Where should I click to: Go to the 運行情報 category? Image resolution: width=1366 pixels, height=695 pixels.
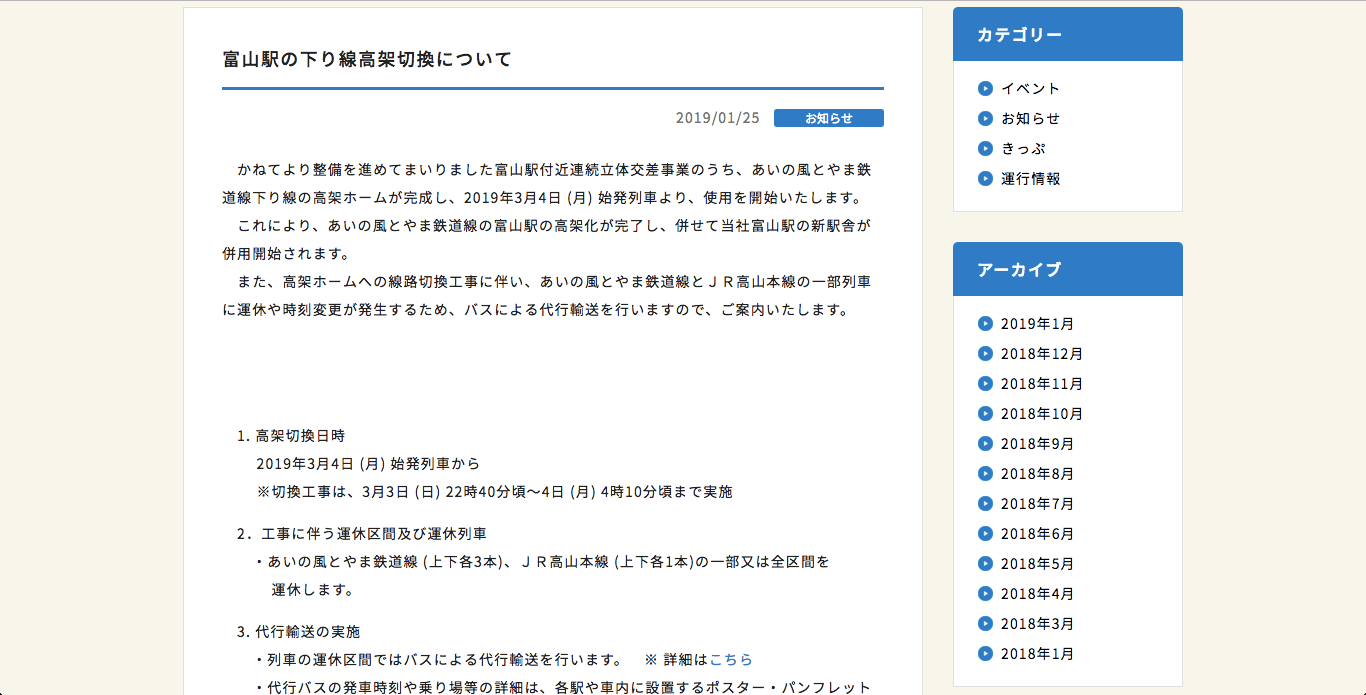point(1030,178)
